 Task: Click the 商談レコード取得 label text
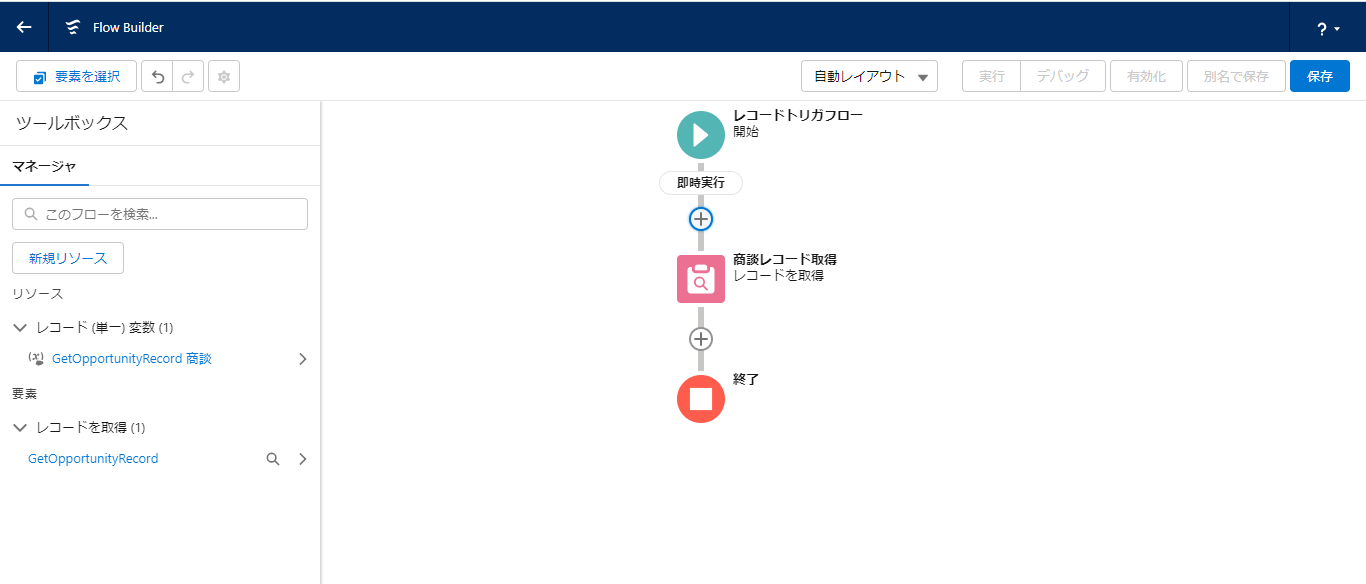coord(785,259)
